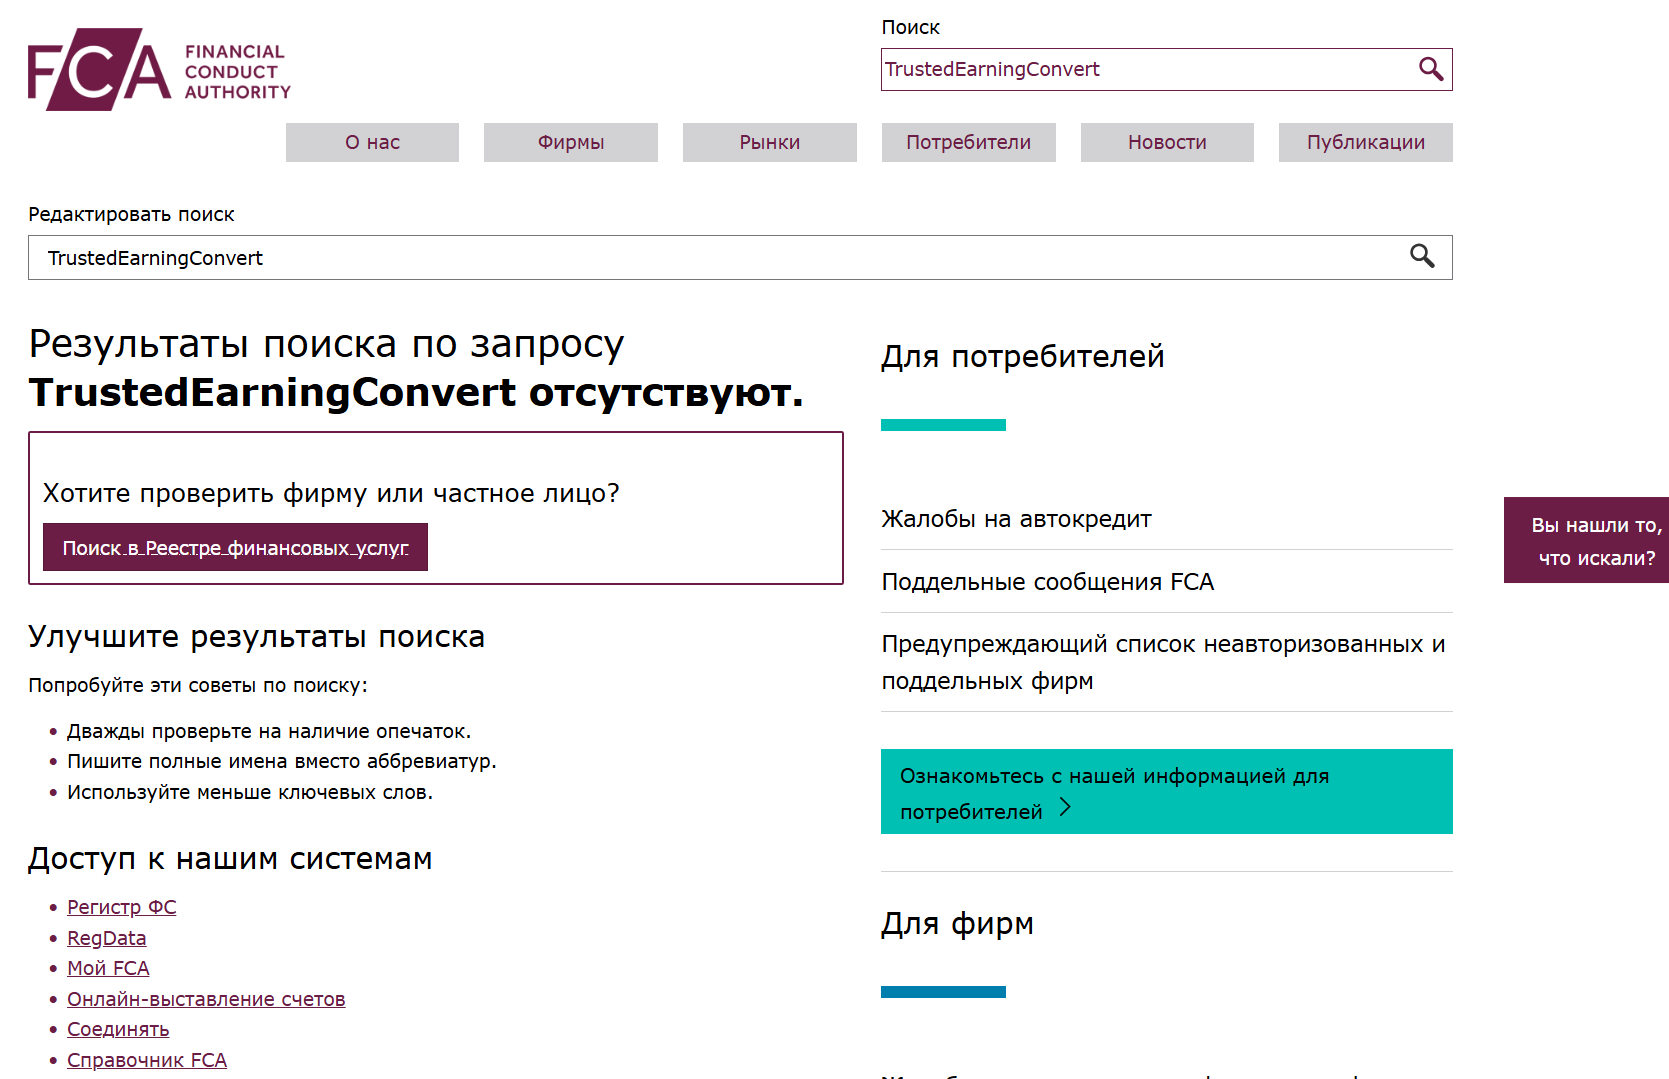Open the 'Соединять' link
This screenshot has height=1079, width=1669.
pos(118,1029)
